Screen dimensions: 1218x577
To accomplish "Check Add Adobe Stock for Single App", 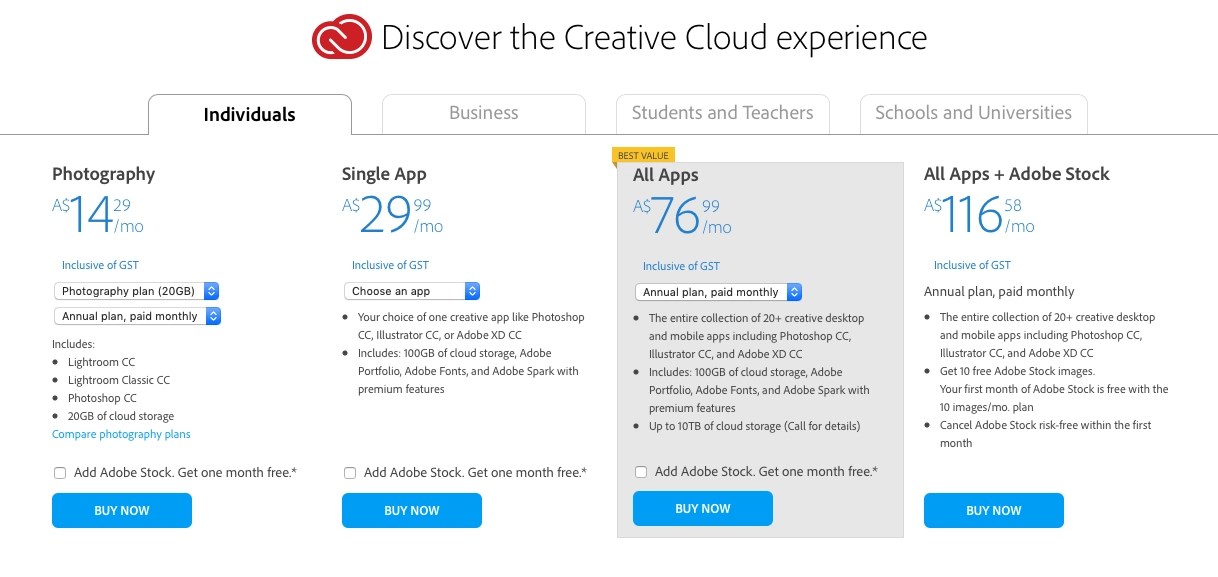I will (350, 472).
